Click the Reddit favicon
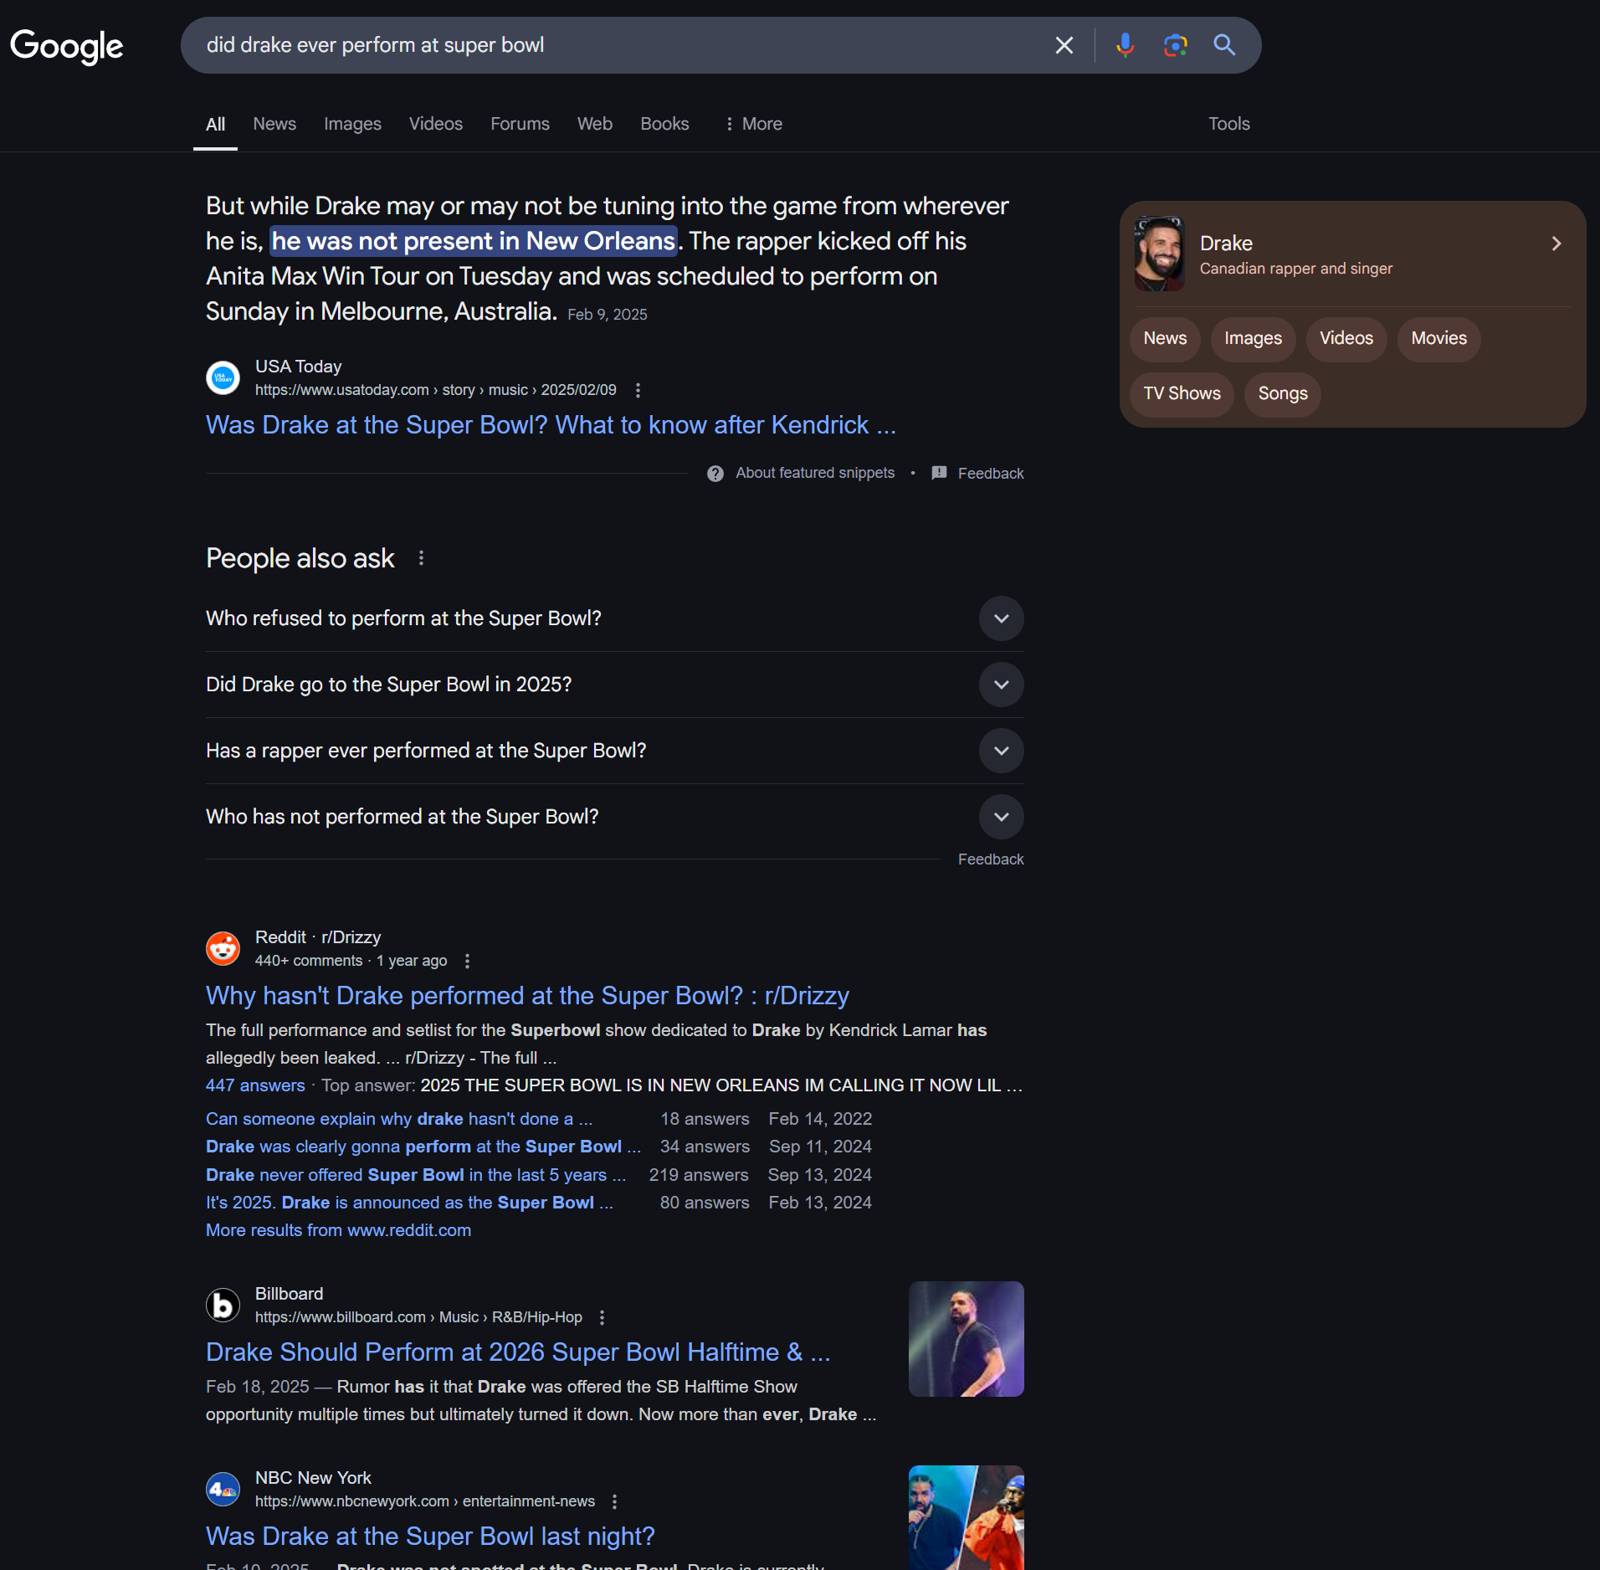 click(x=223, y=948)
